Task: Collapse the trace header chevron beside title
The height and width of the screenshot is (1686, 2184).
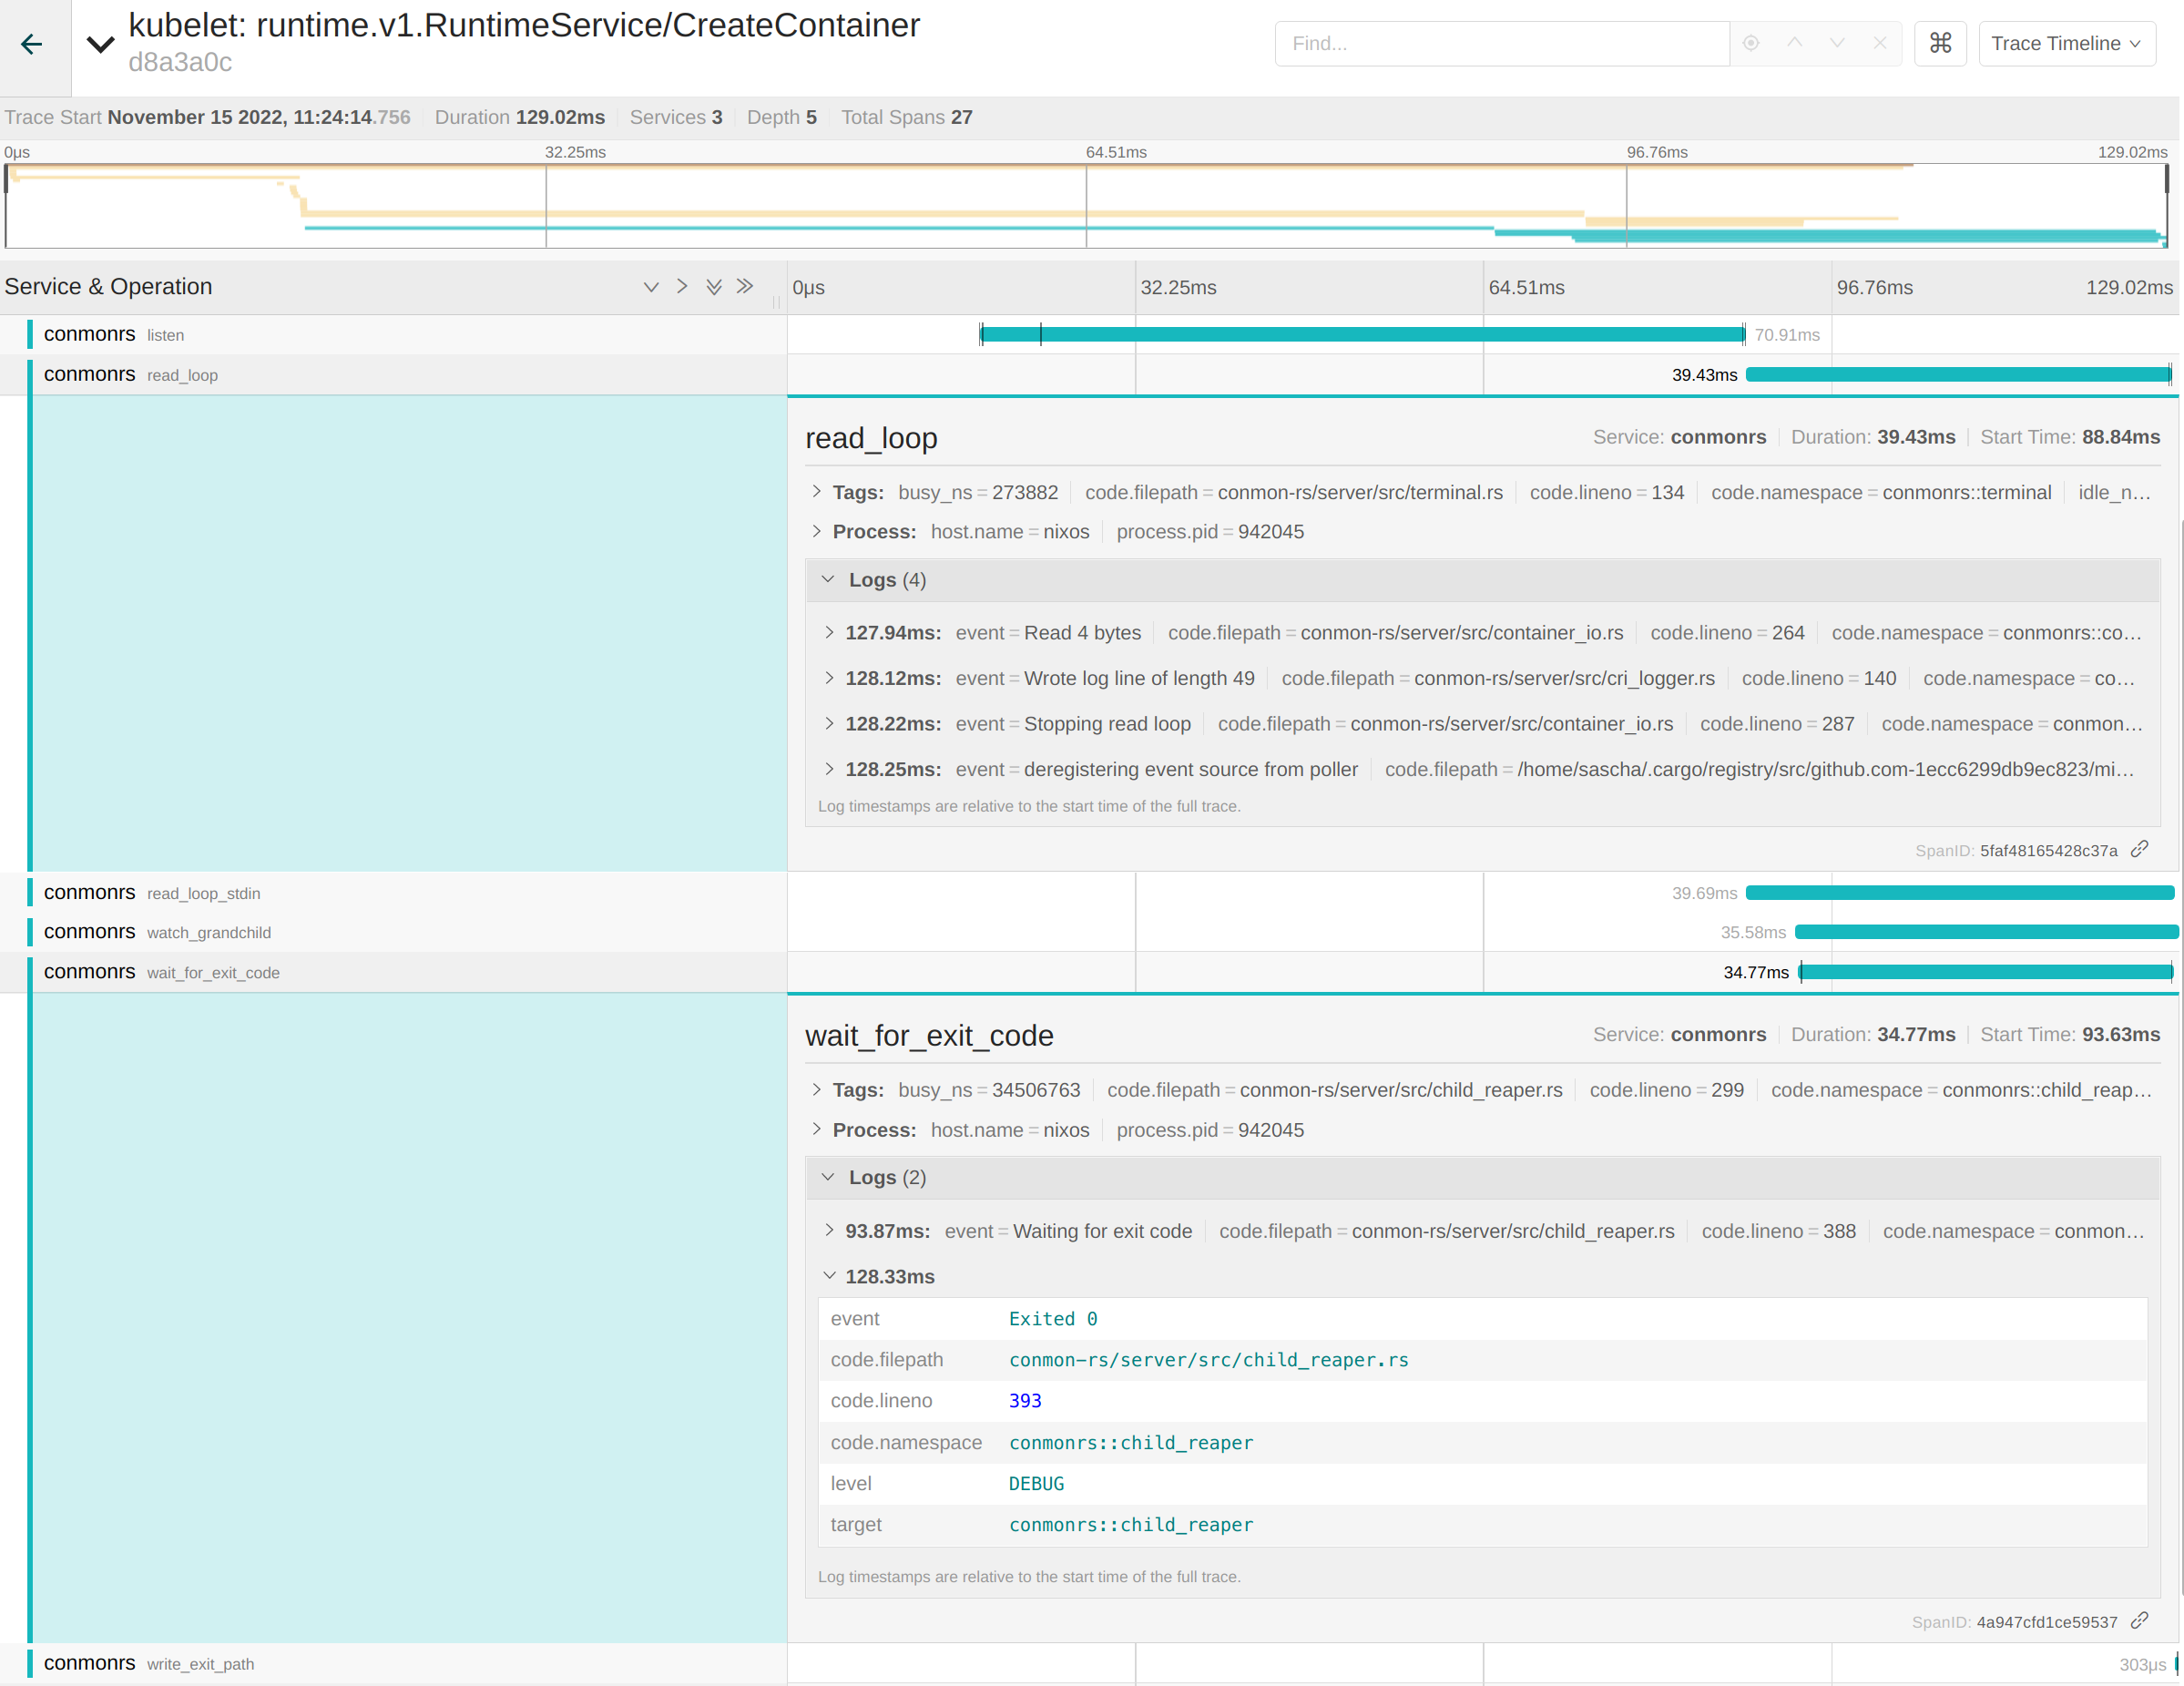Action: (100, 44)
